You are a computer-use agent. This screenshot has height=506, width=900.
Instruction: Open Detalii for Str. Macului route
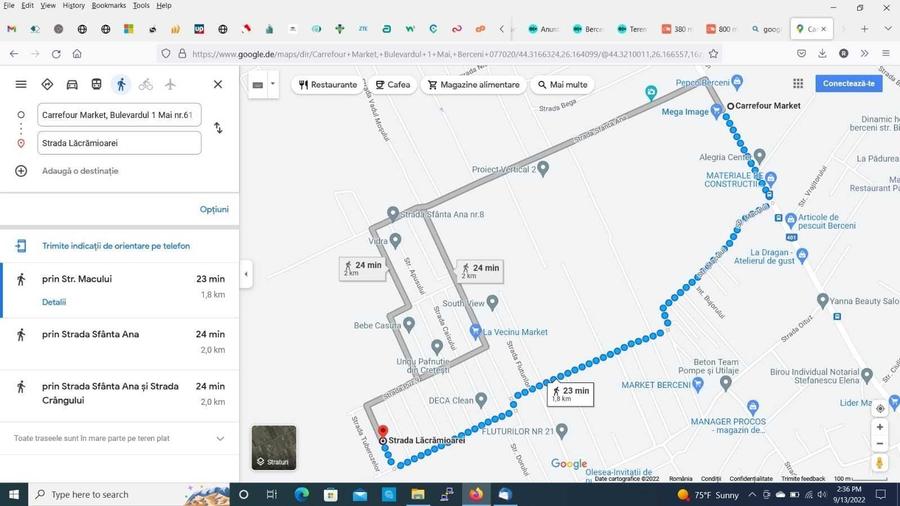pyautogui.click(x=54, y=302)
